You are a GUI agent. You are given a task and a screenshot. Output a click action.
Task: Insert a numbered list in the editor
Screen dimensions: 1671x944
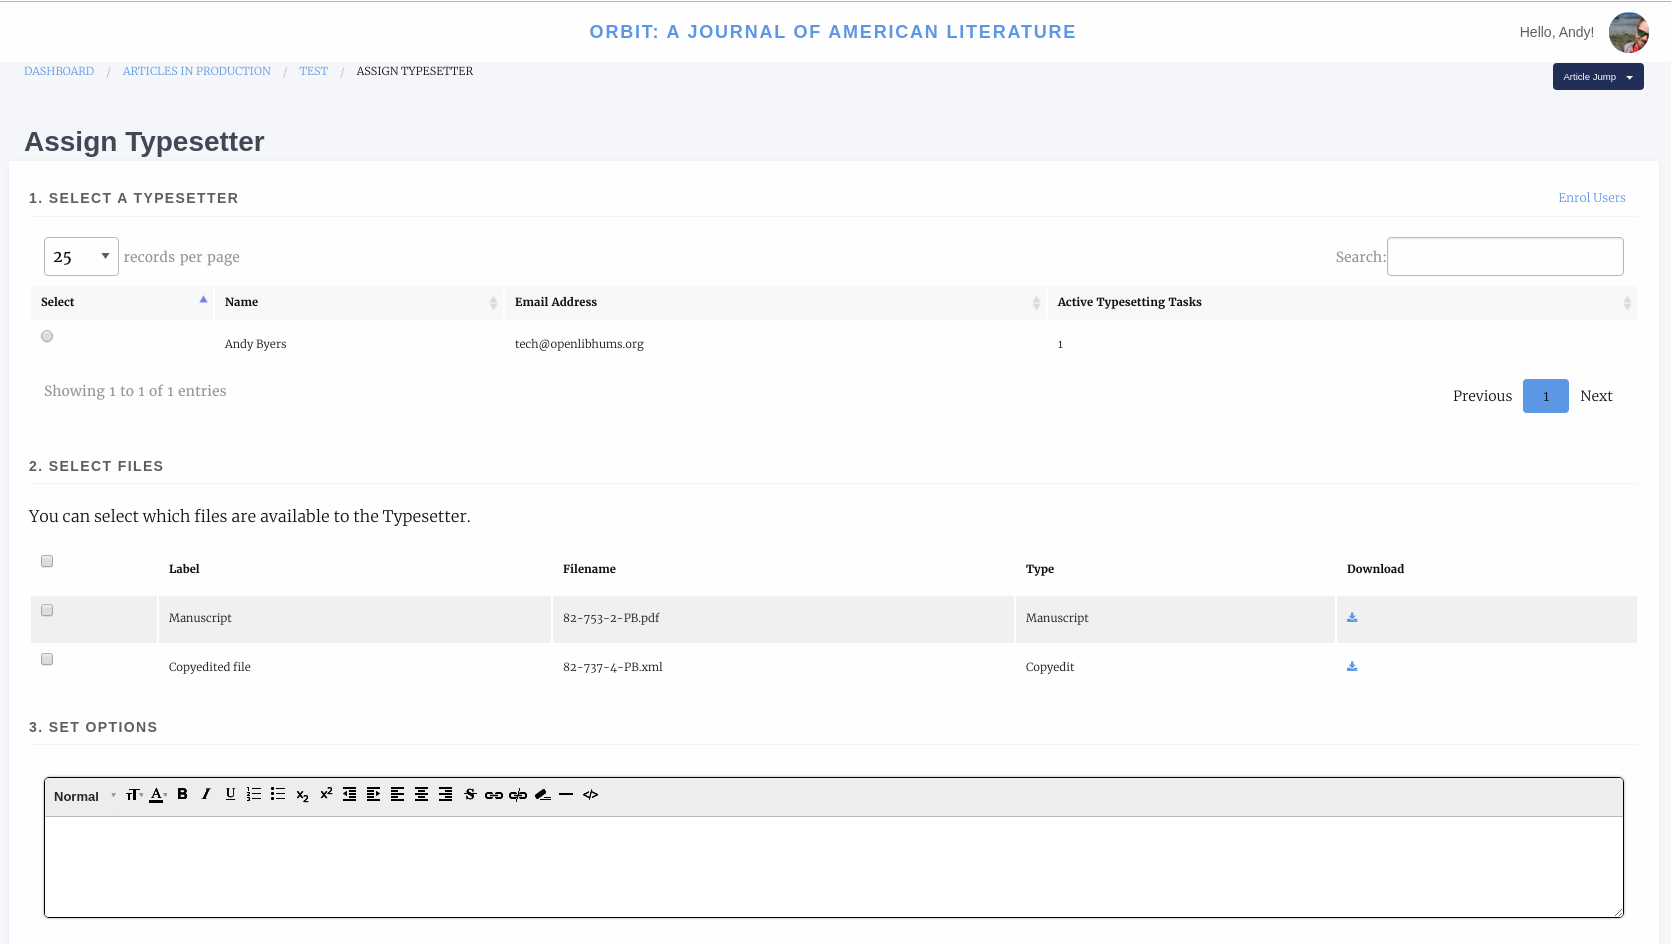point(254,794)
